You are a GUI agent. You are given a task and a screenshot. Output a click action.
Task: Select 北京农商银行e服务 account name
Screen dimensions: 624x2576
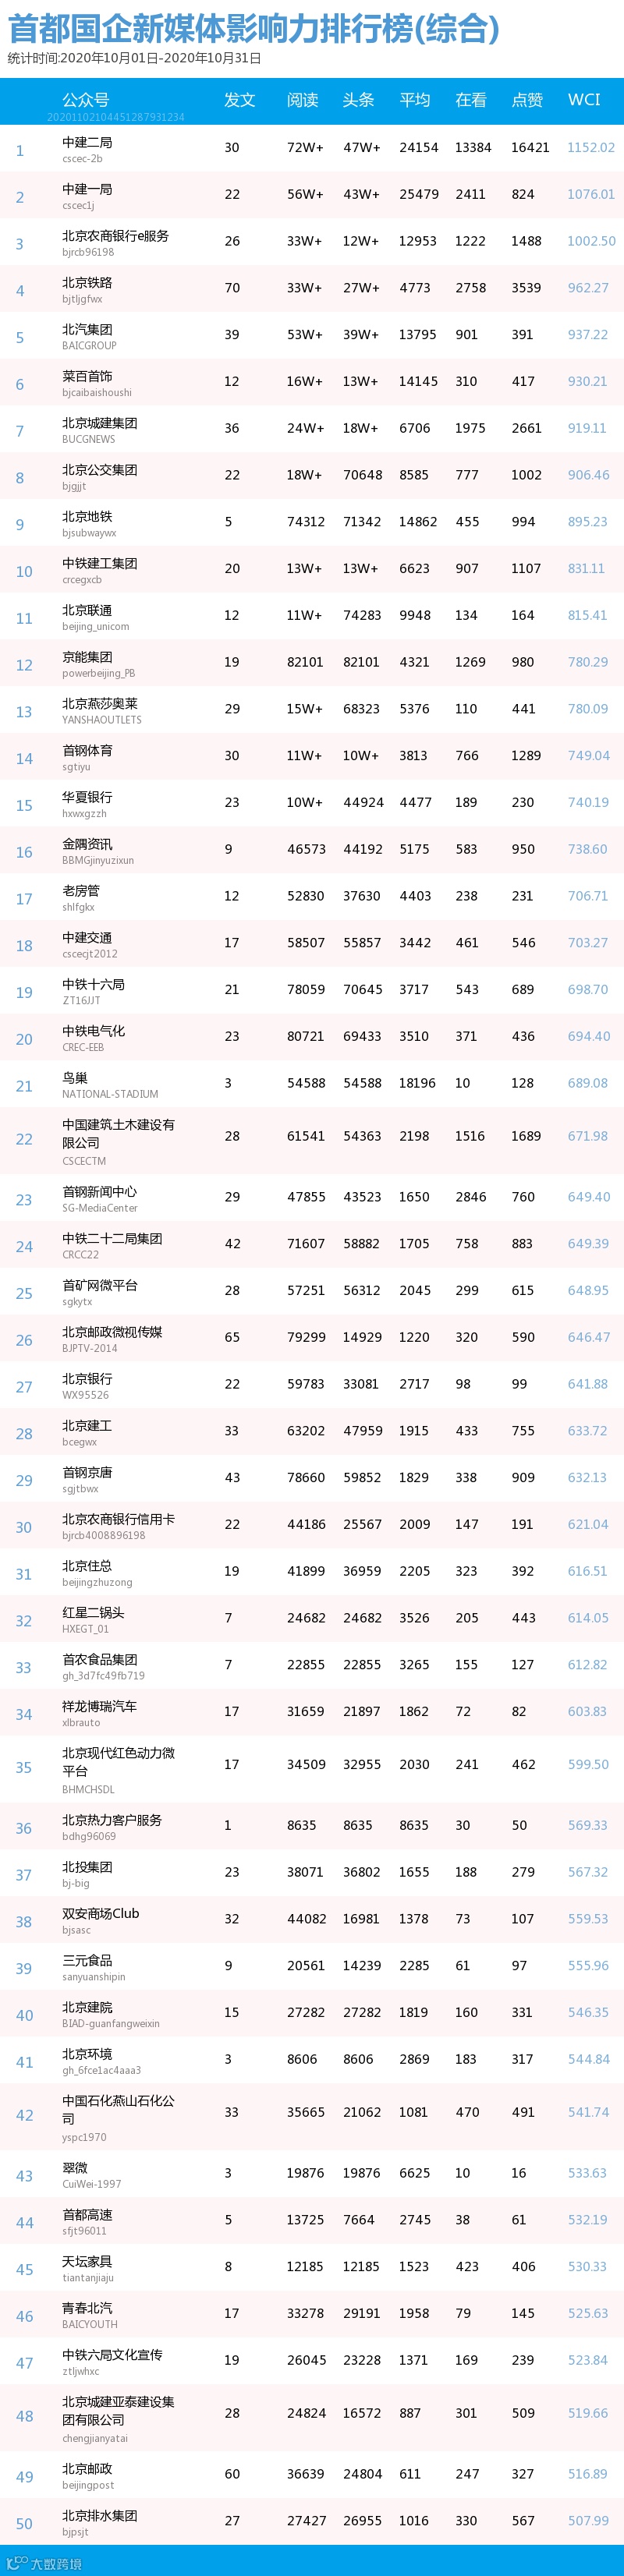point(115,236)
